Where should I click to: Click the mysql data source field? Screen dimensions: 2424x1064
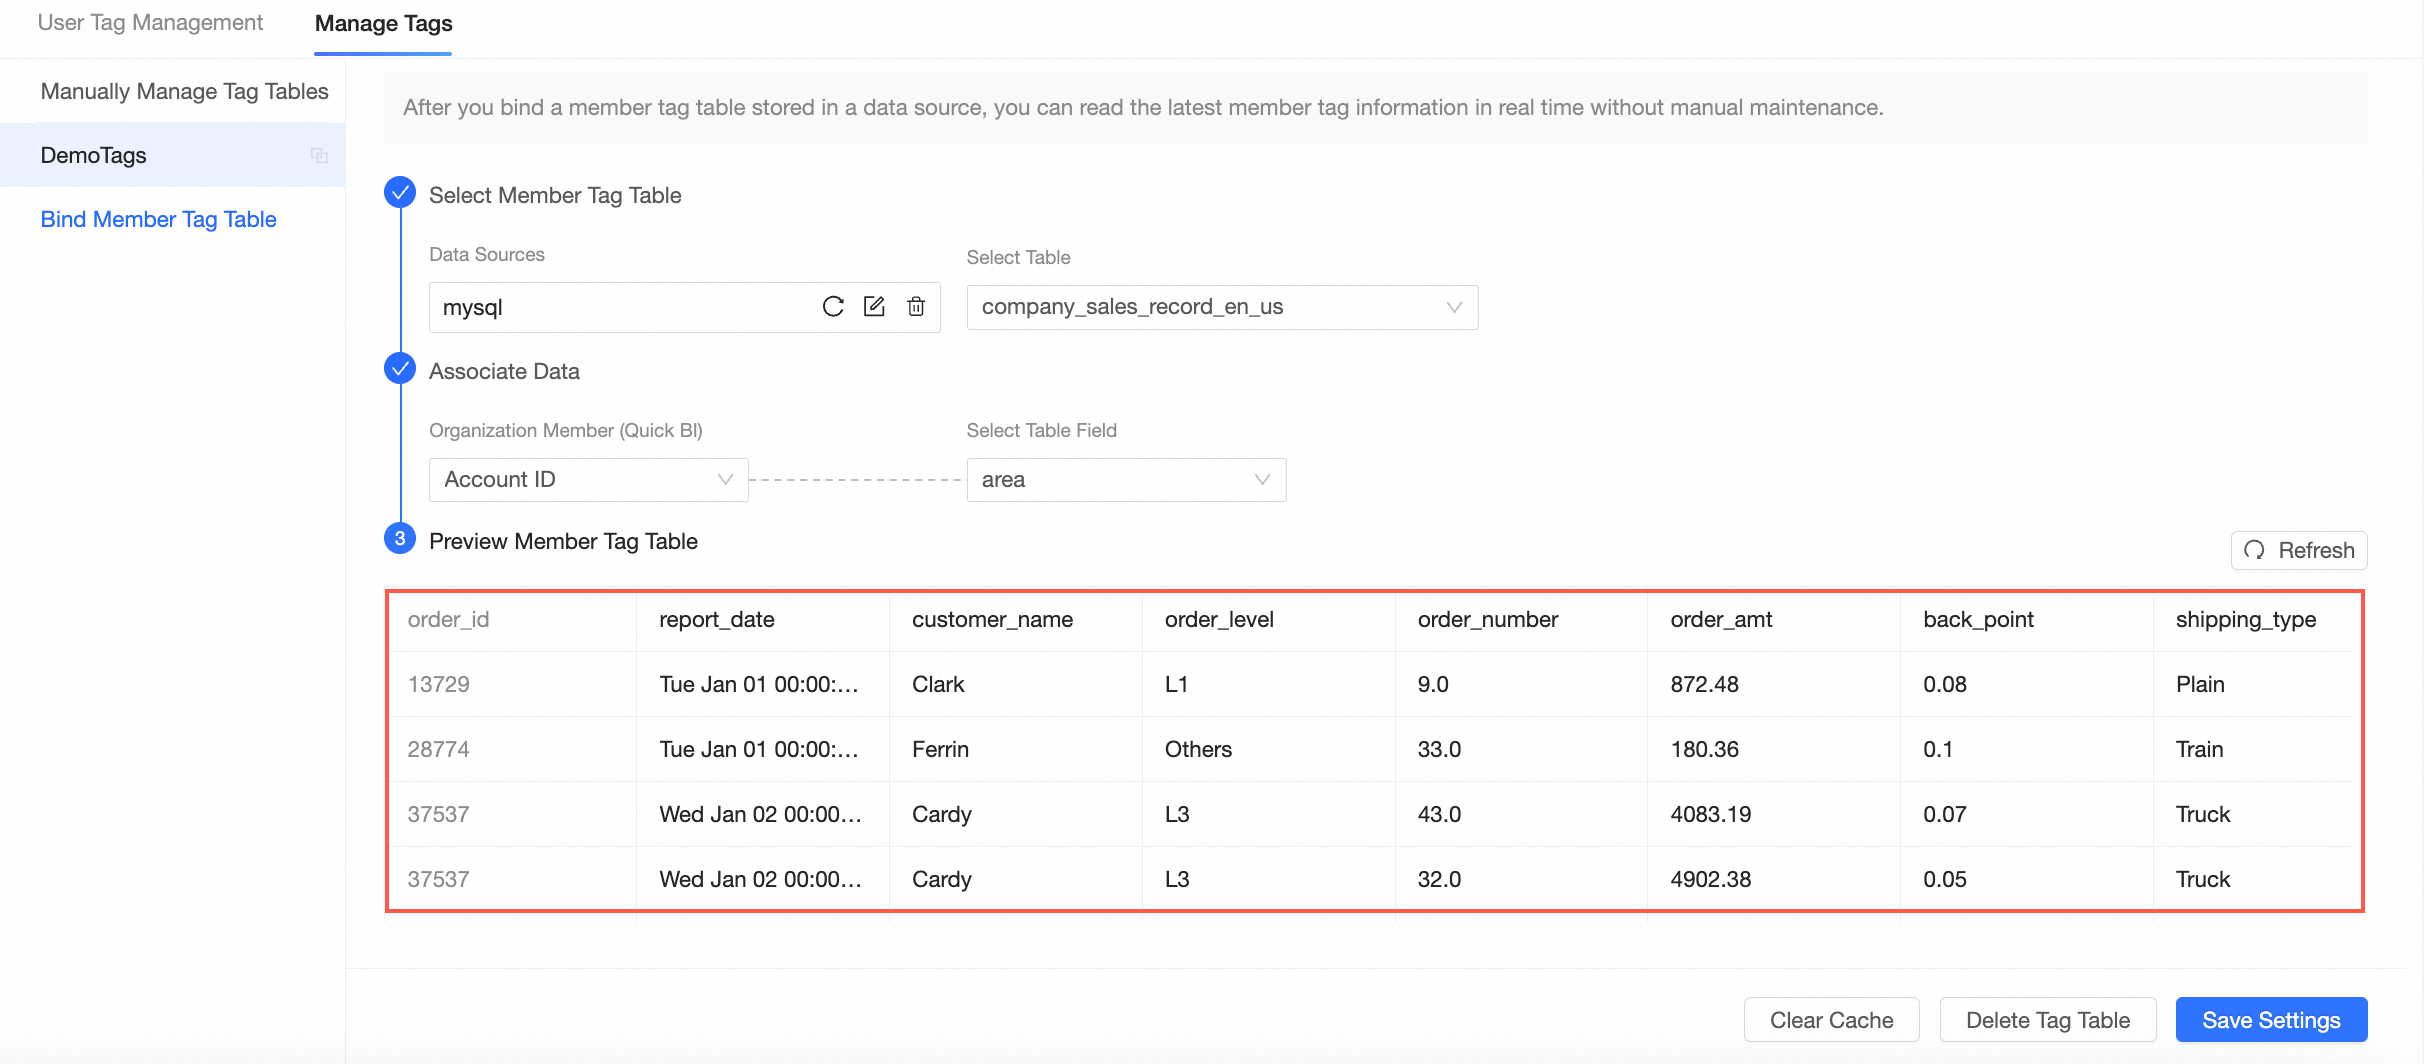point(684,307)
